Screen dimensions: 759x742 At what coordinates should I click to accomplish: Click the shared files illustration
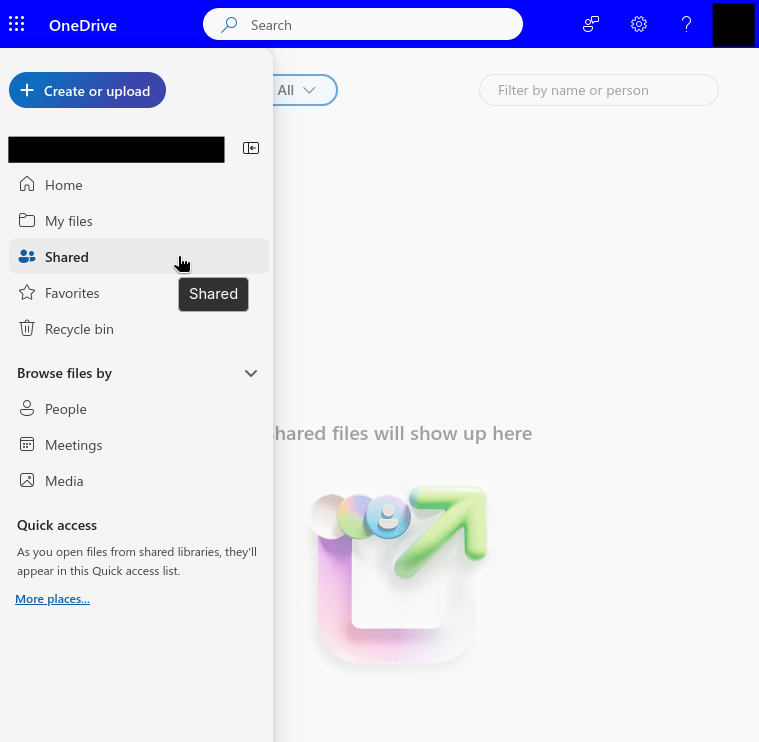pos(398,574)
